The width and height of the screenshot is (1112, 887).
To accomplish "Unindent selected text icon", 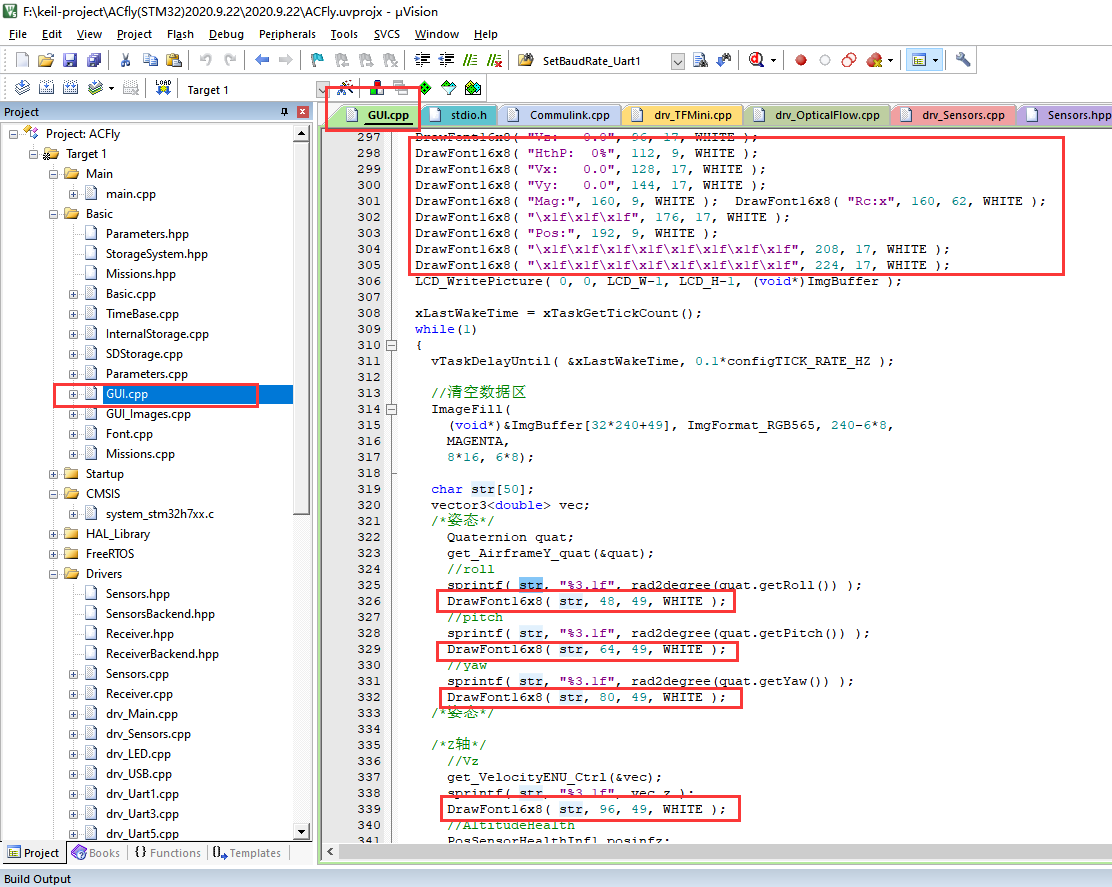I will [x=446, y=60].
